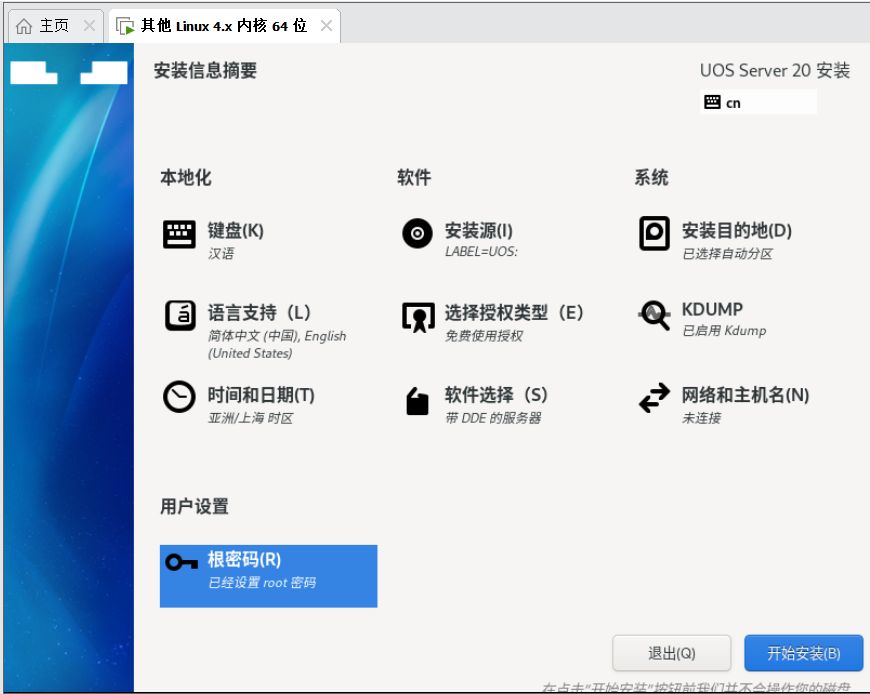Click the home icon in the 主页 tab
870x694 pixels.
24,26
